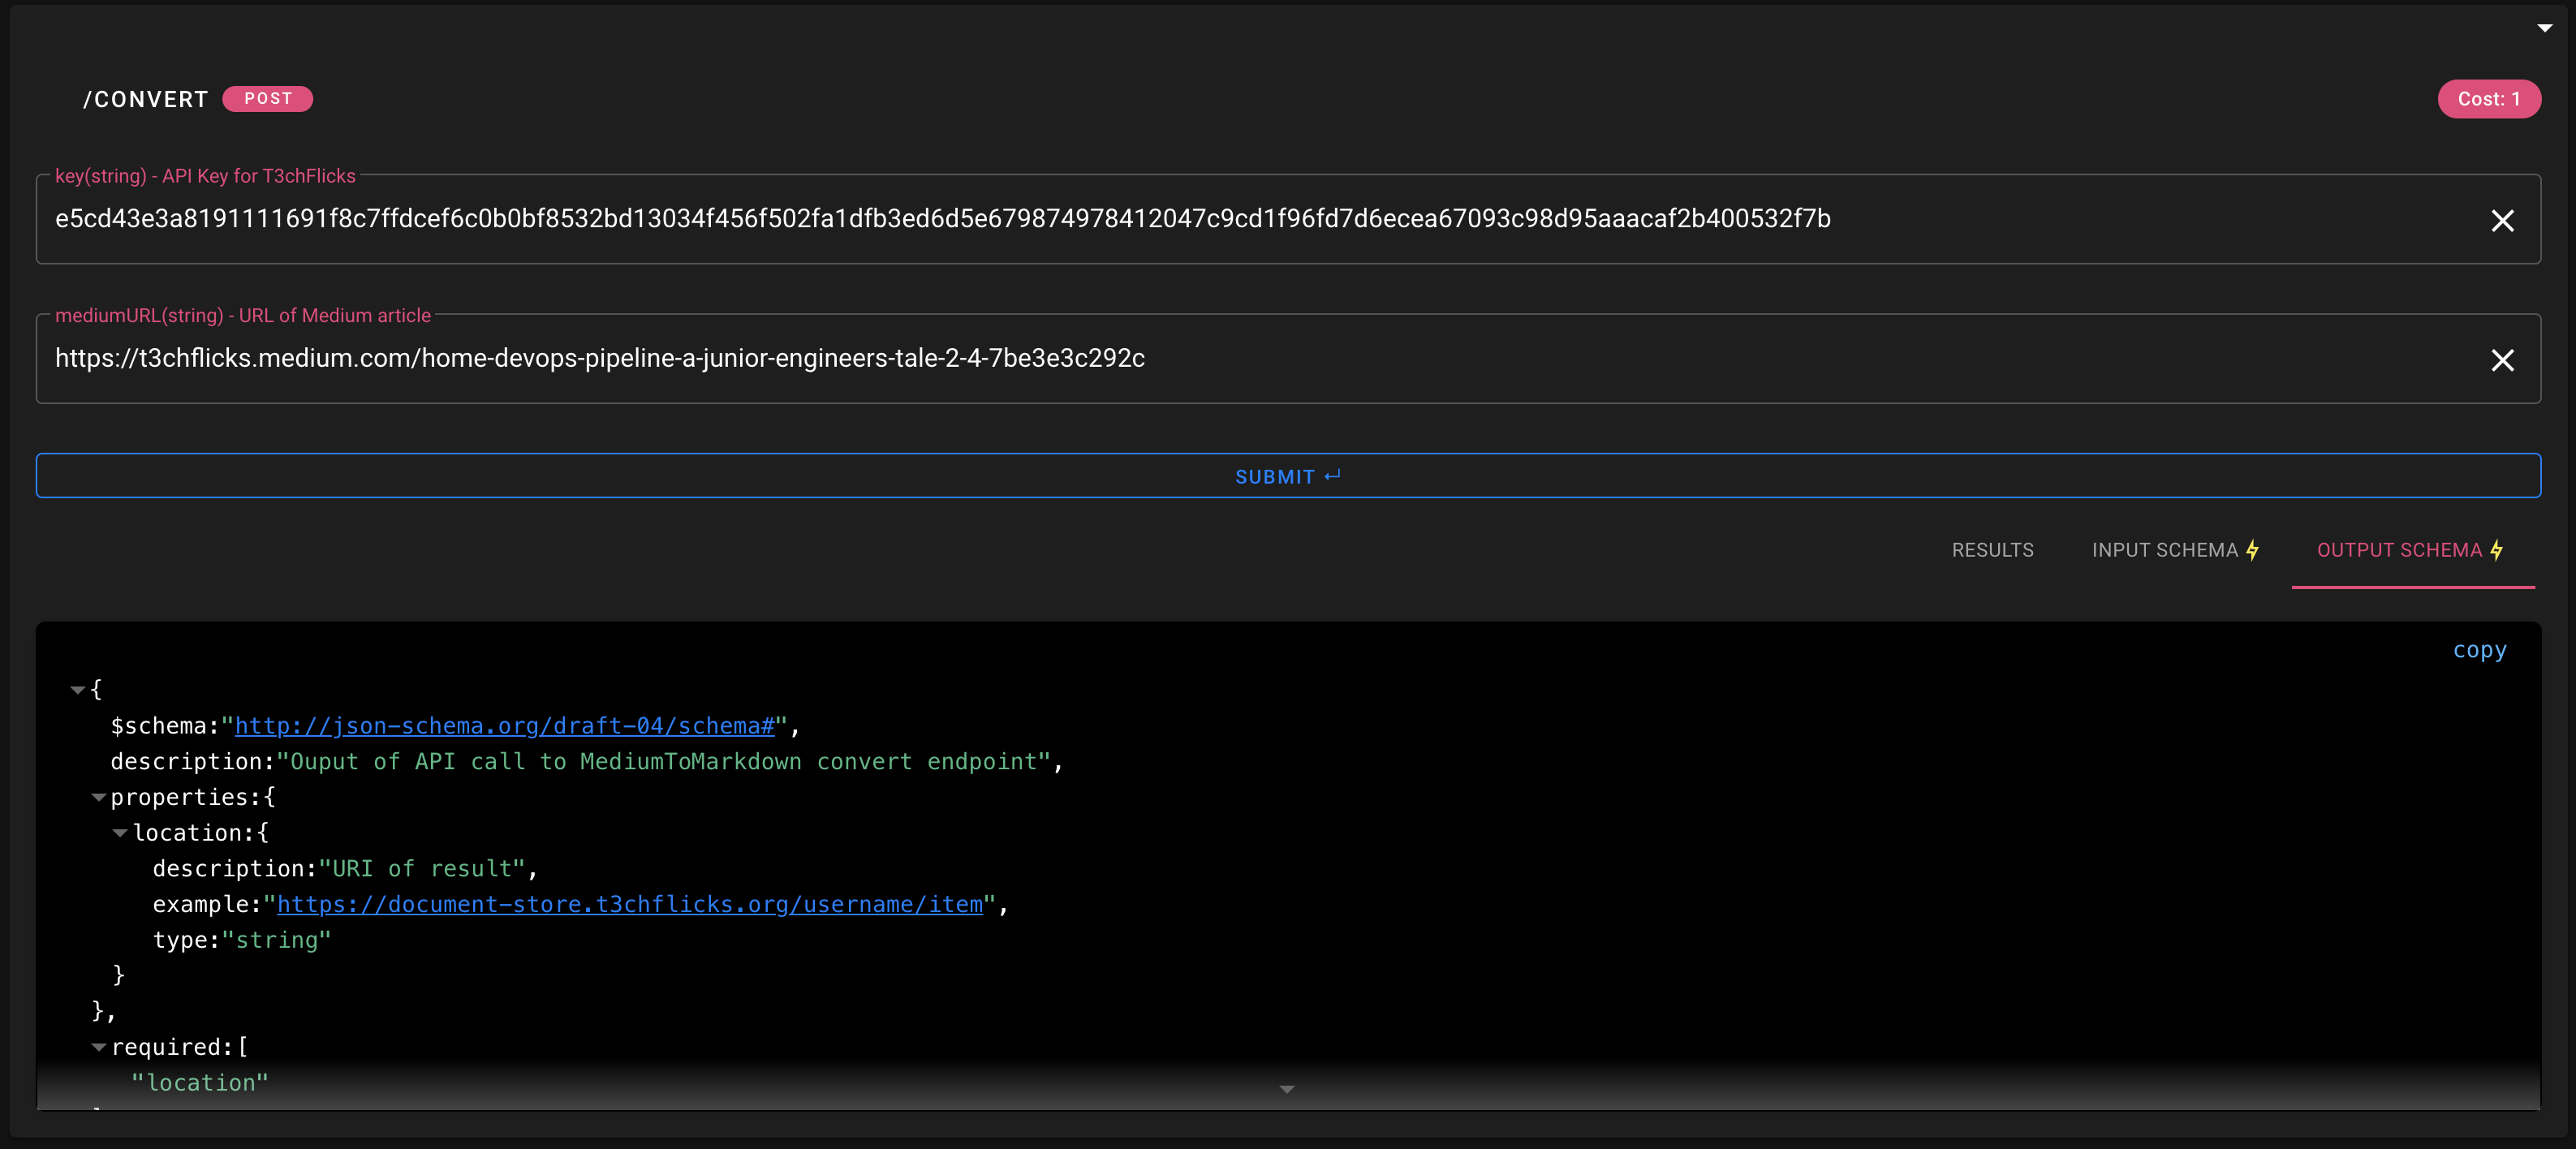Screen dimensions: 2576x1149
Task: Expand schema viewer with bottom arrow
Action: (x=1287, y=1089)
